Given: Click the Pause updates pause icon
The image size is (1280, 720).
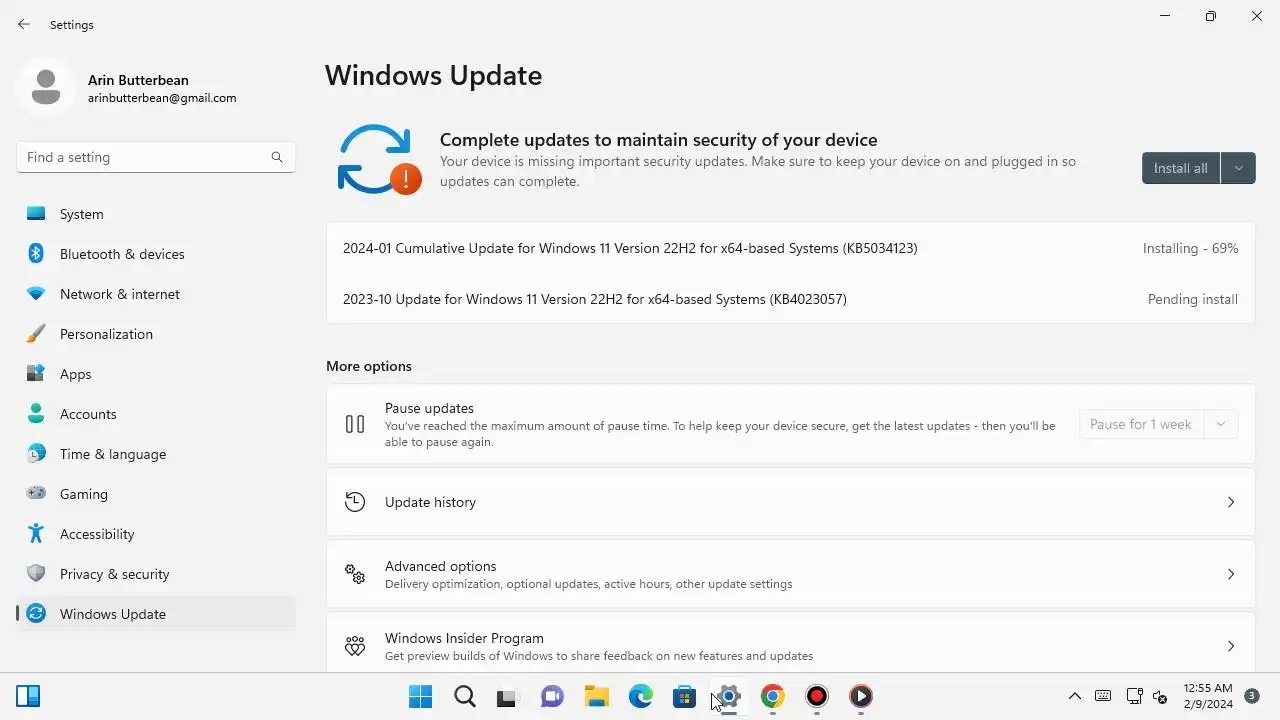Looking at the screenshot, I should pyautogui.click(x=355, y=424).
